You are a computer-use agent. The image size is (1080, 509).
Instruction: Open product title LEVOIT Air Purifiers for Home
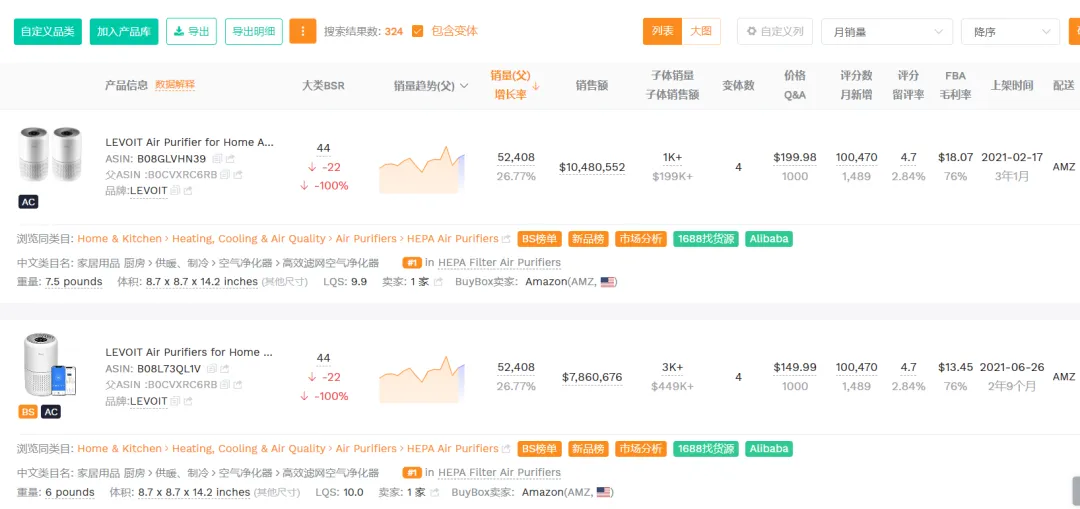point(189,352)
